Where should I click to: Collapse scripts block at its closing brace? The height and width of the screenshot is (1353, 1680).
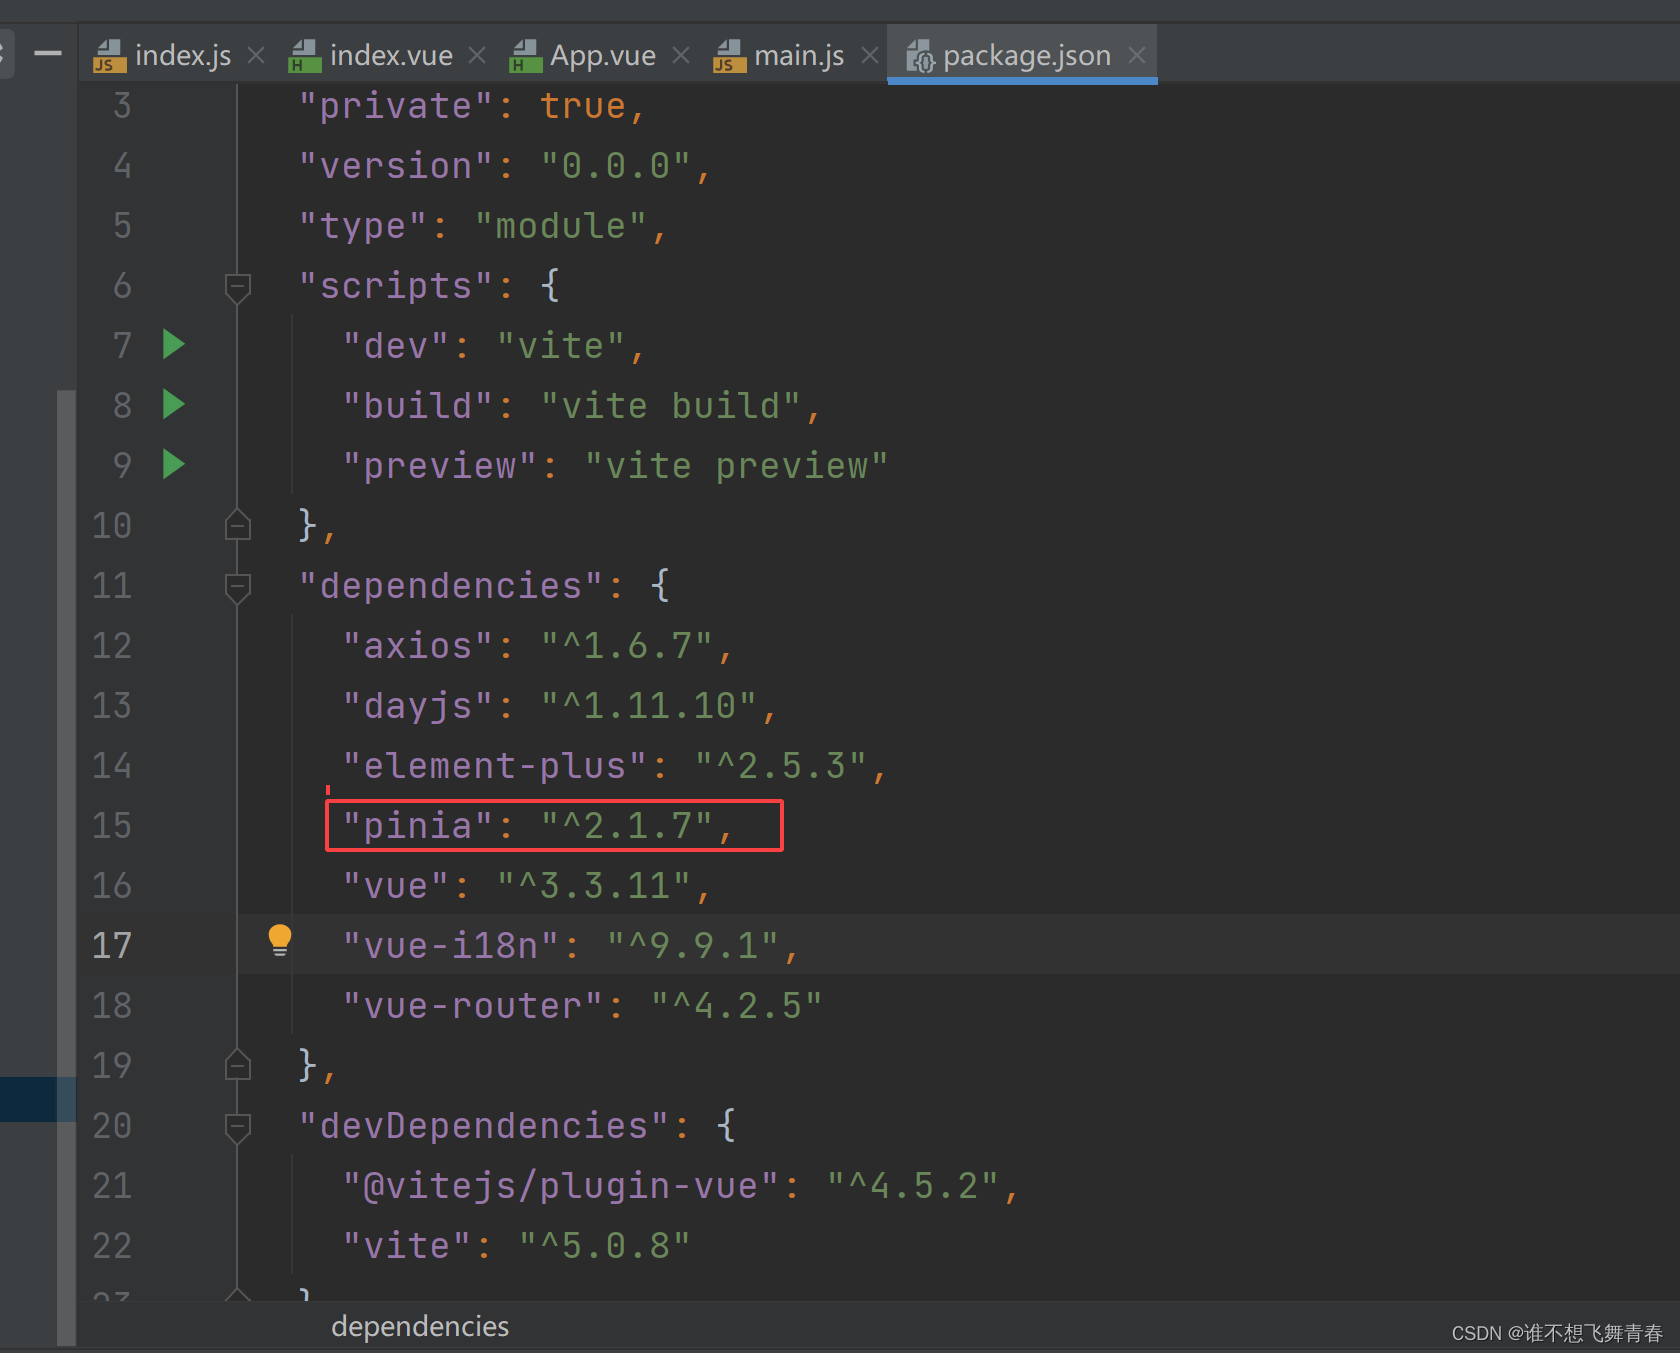(x=238, y=525)
